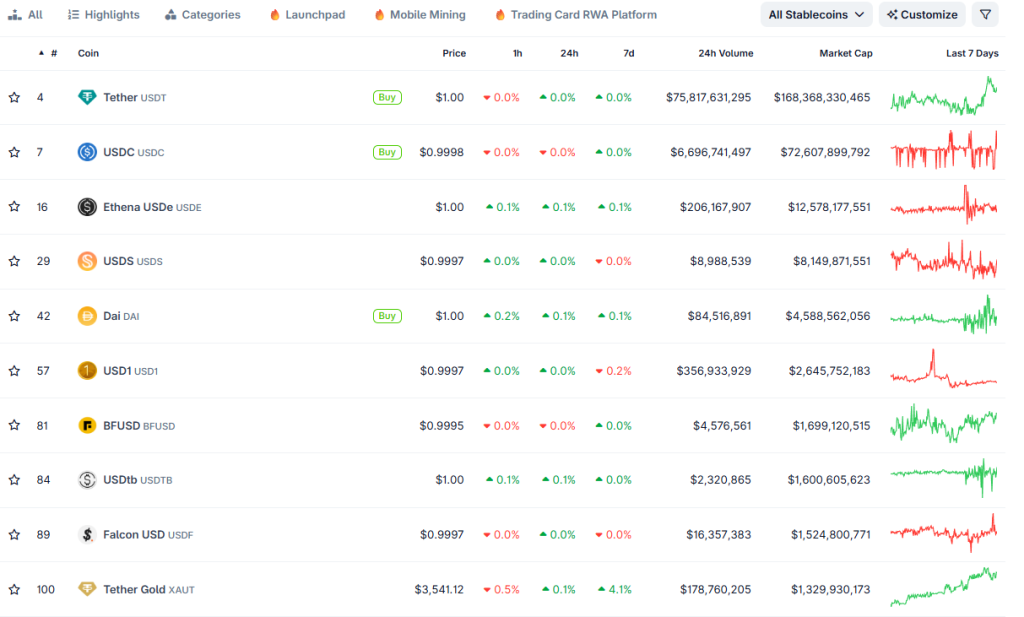This screenshot has width=1024, height=617.
Task: Open the Tether Gold 7-day sparkline chart
Action: pos(943,589)
